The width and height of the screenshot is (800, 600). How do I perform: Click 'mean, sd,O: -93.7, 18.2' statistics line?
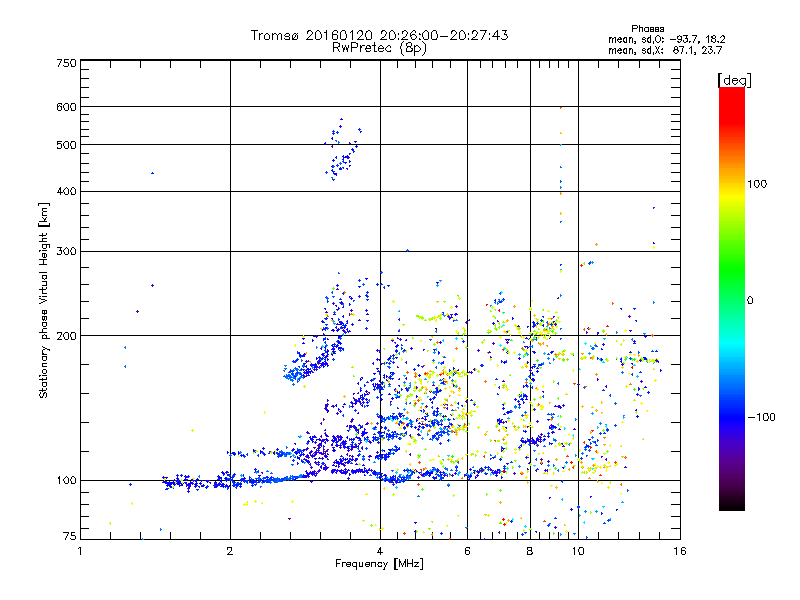click(666, 39)
